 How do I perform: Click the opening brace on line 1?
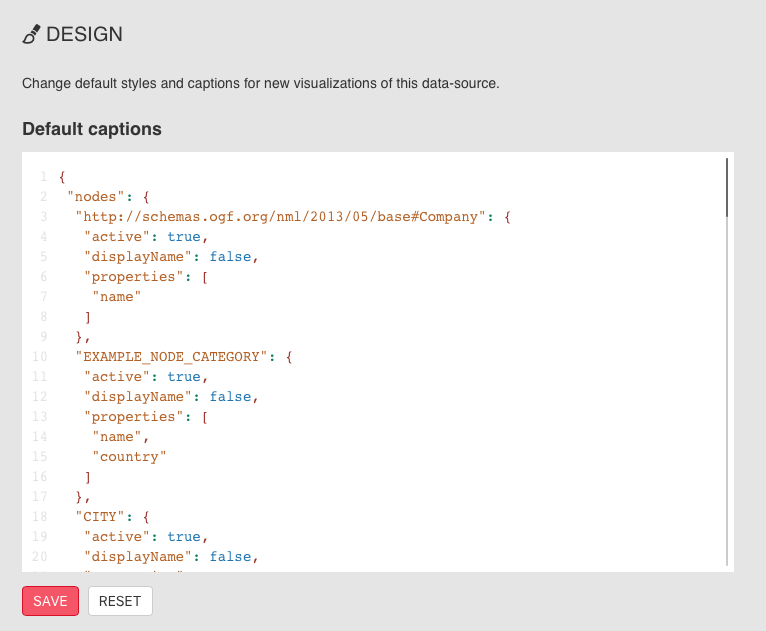click(62, 177)
